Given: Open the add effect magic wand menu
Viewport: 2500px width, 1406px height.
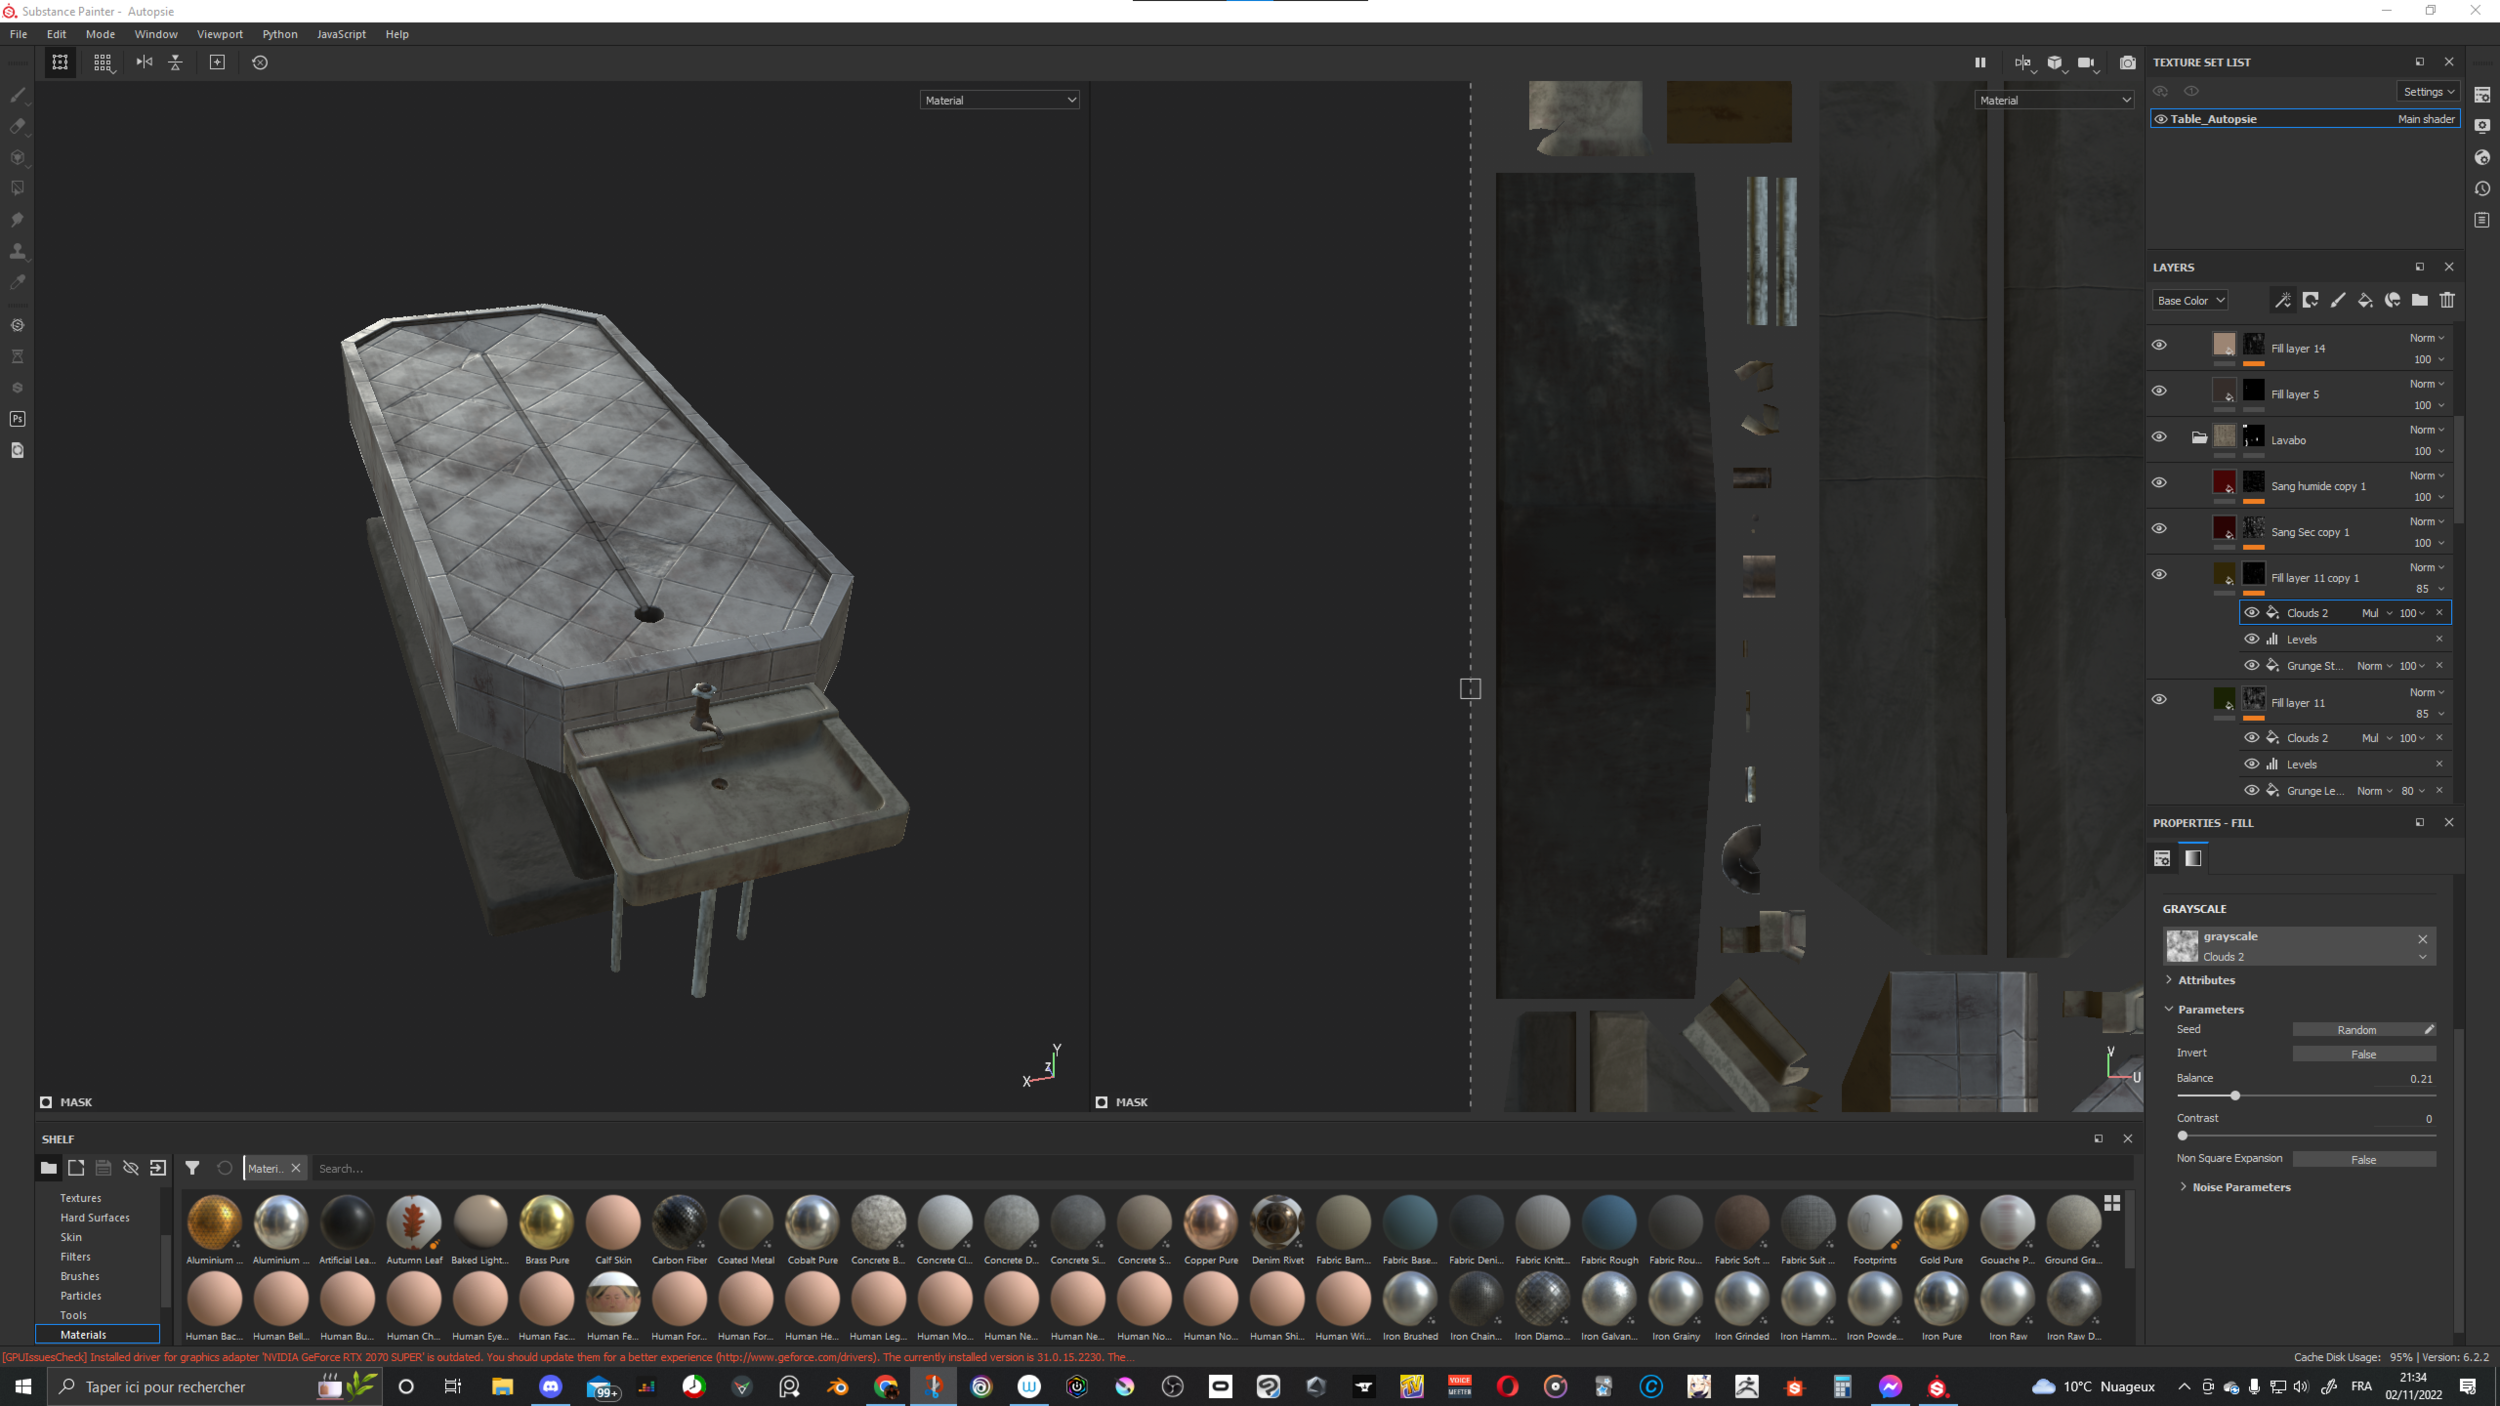Looking at the screenshot, I should [2283, 300].
